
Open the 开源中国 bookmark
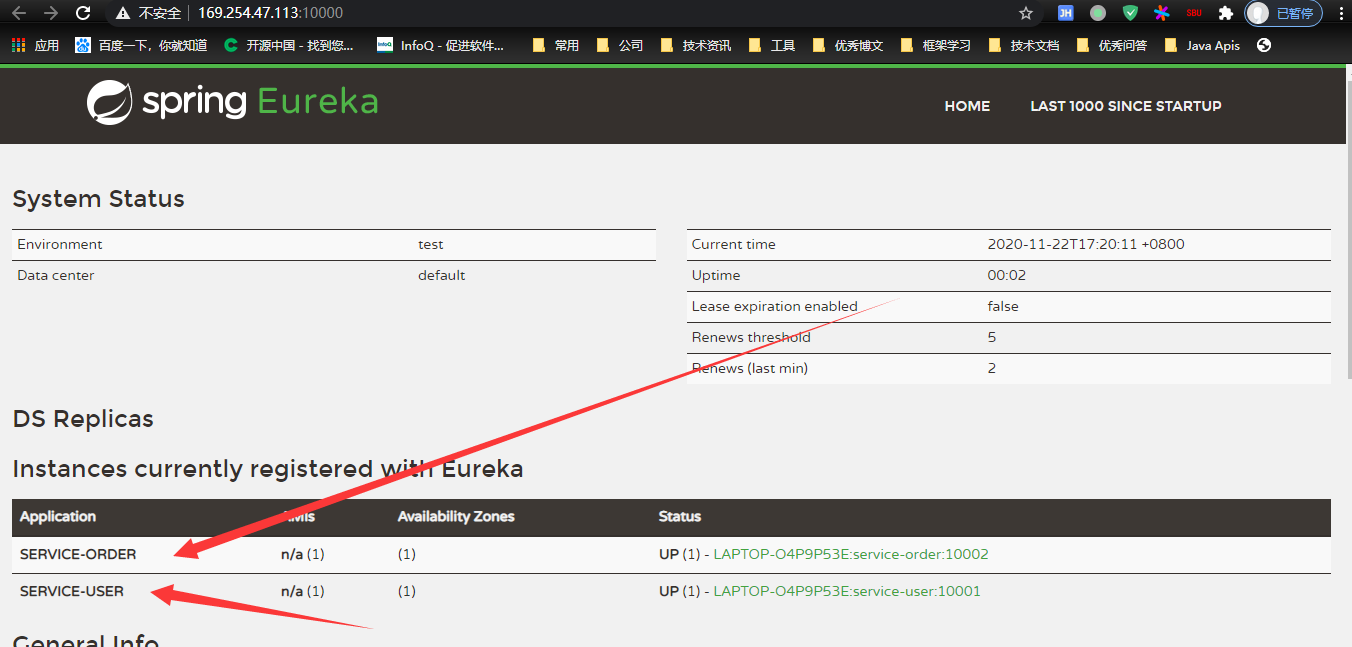click(x=289, y=45)
